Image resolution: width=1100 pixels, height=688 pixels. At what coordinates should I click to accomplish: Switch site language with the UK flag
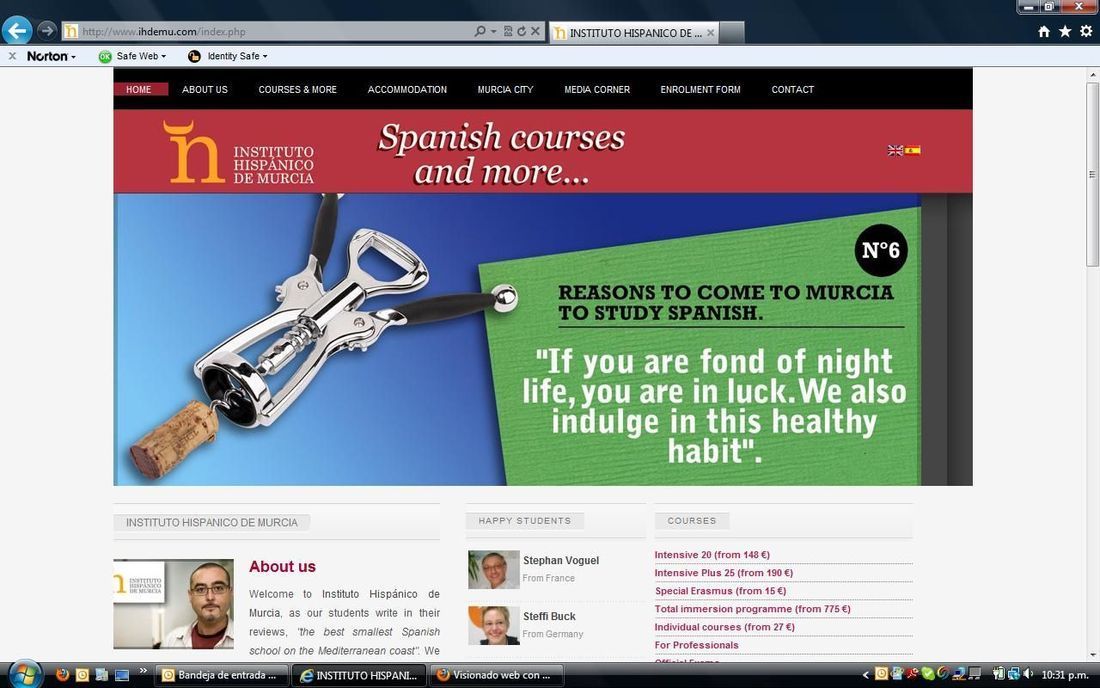pos(895,150)
